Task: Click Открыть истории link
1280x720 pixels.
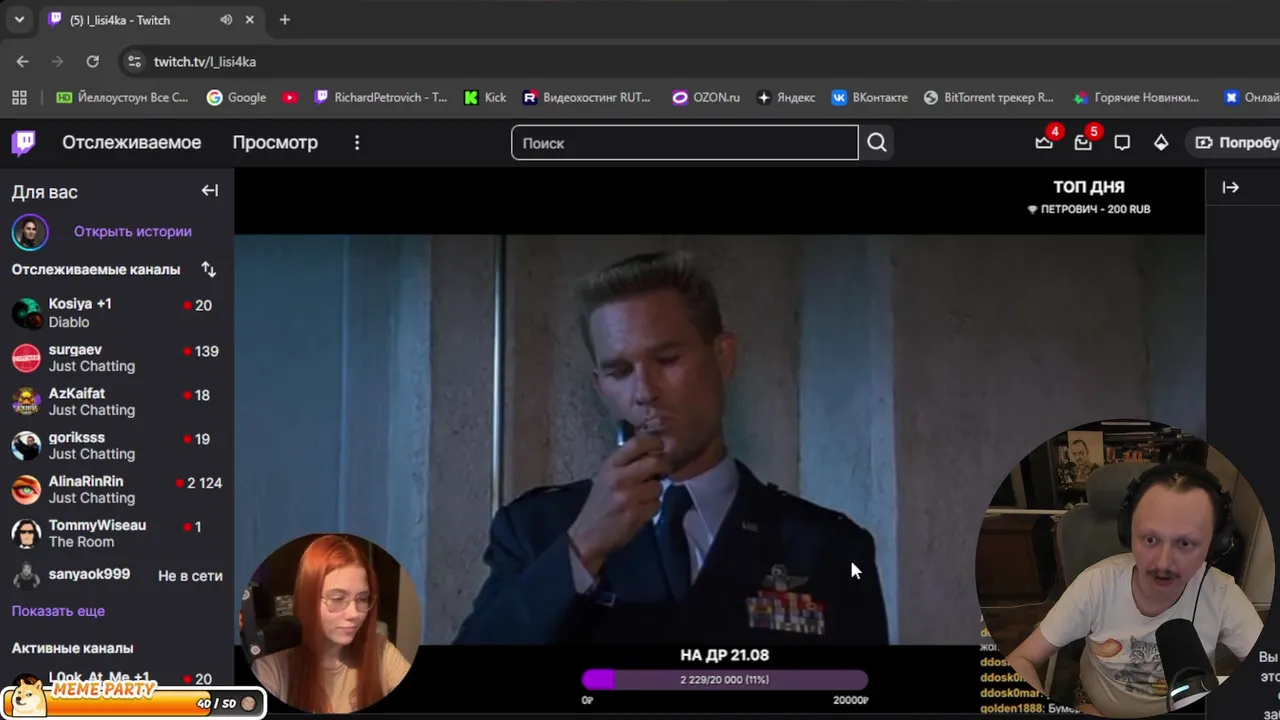Action: (x=133, y=231)
